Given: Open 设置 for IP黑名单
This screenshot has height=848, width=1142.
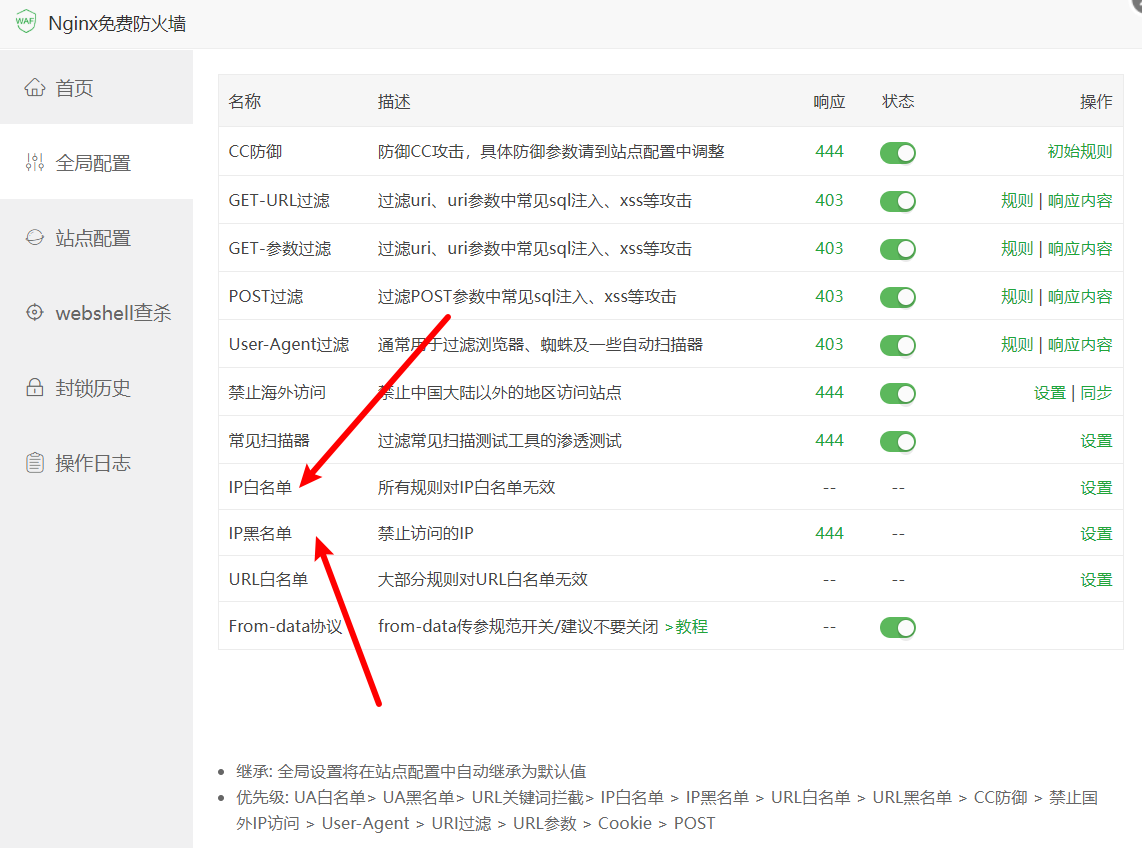Looking at the screenshot, I should [1096, 533].
